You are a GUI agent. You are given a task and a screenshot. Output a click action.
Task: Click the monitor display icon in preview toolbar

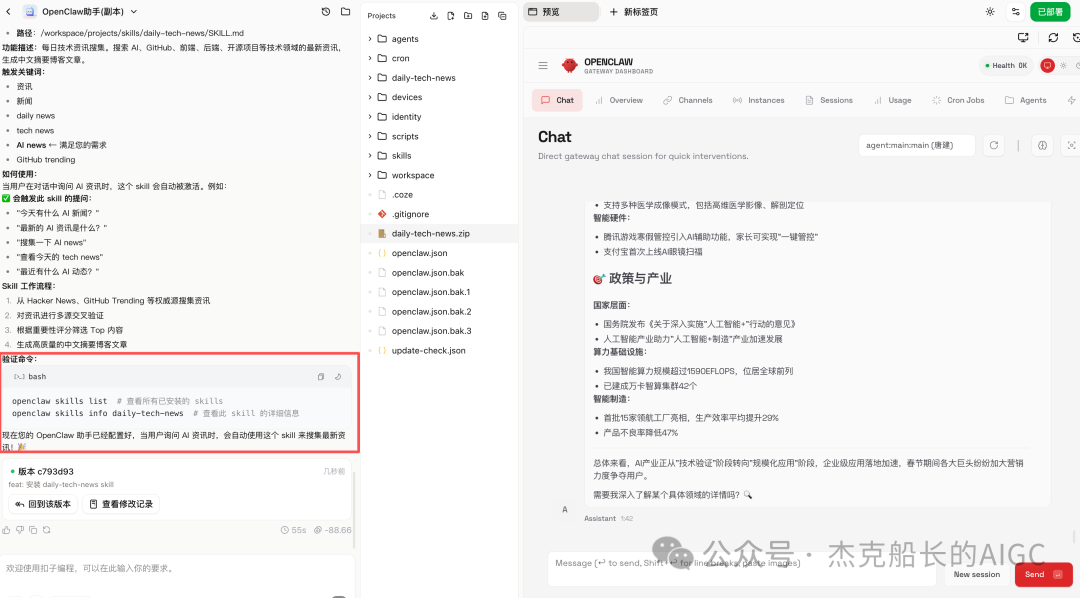click(1023, 37)
